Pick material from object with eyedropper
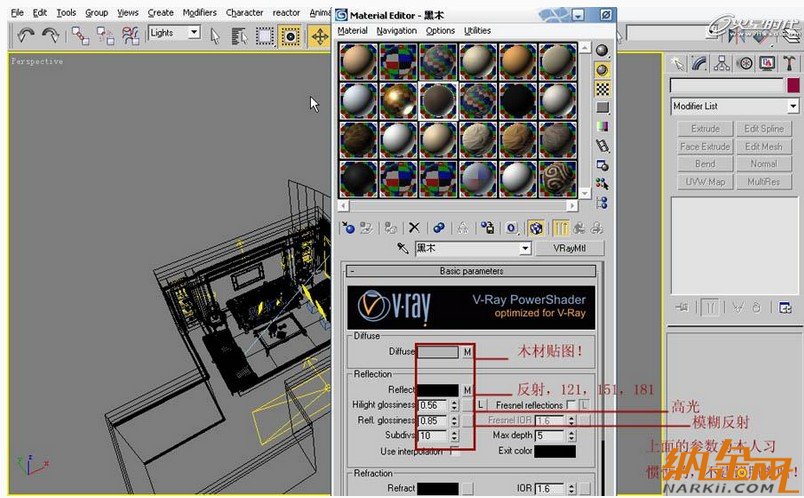The height and width of the screenshot is (498, 804). 403,248
